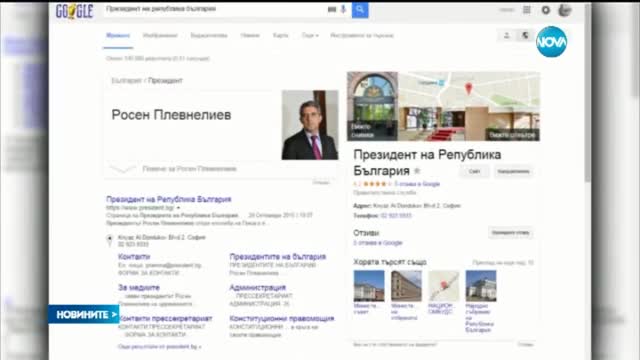Open the Конституционни правомощия sitelink
Image resolution: width=640 pixels, height=360 pixels.
(x=282, y=318)
